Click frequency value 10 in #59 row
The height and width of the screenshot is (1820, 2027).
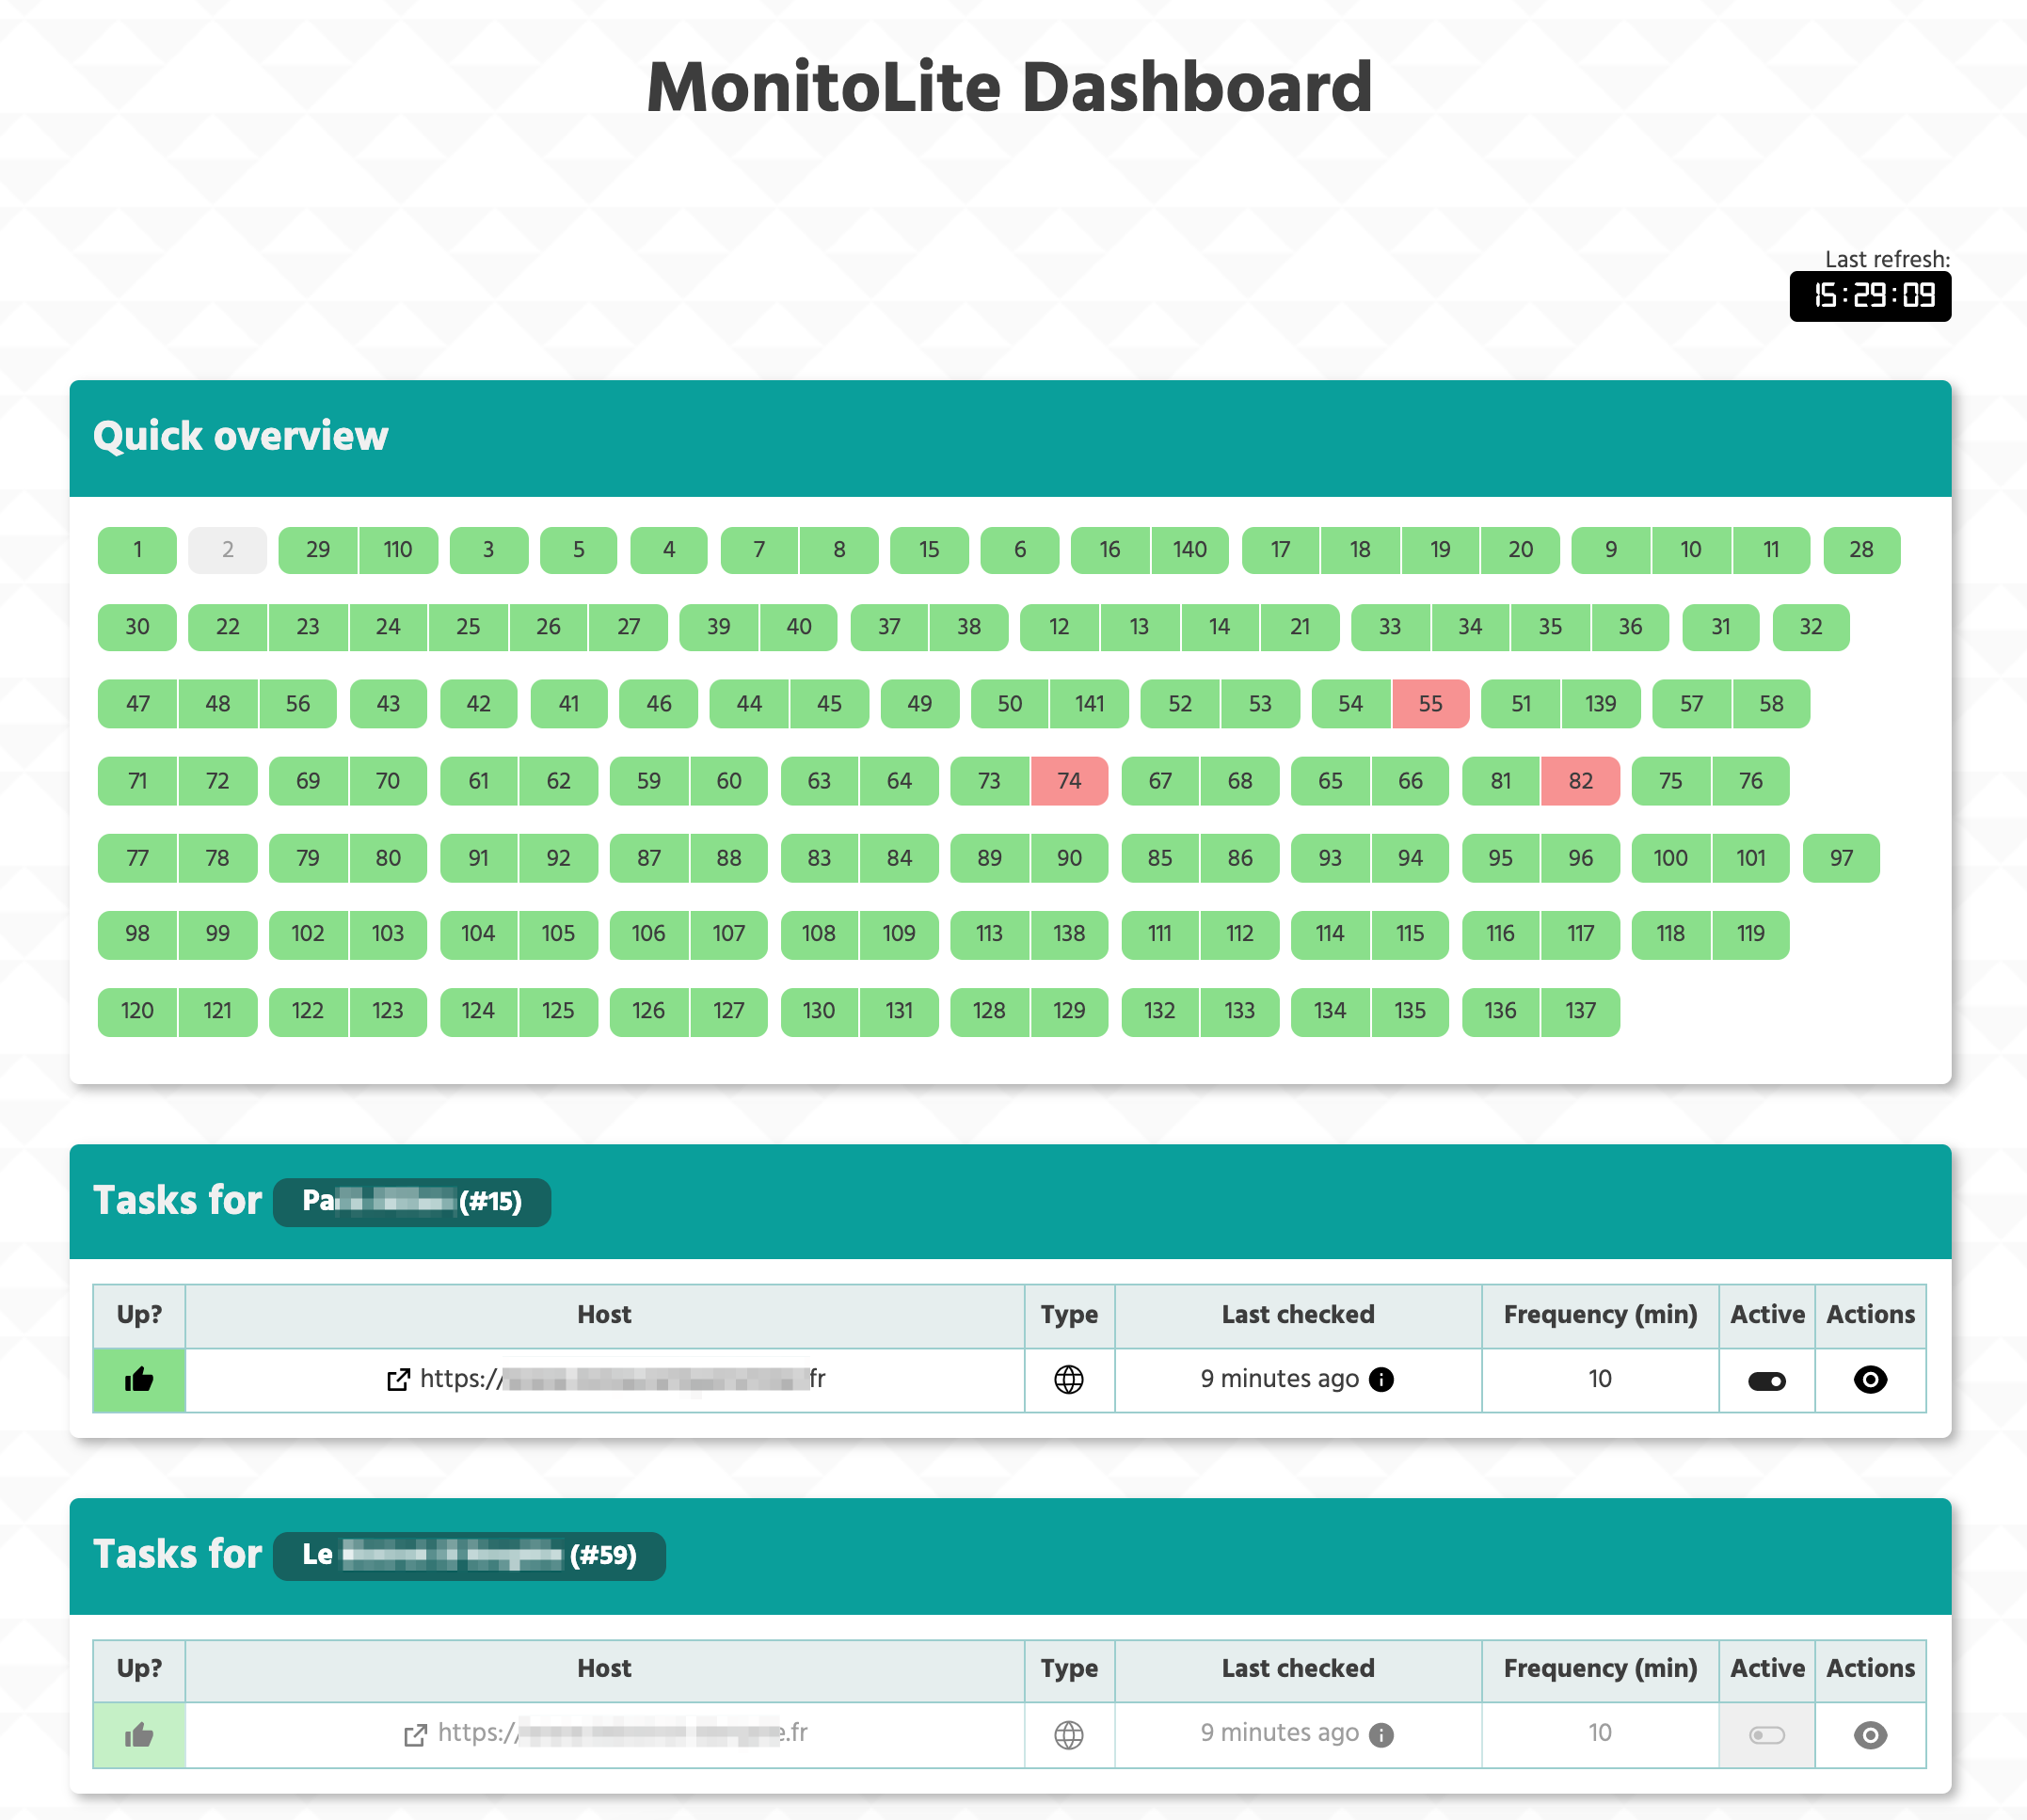point(1599,1733)
